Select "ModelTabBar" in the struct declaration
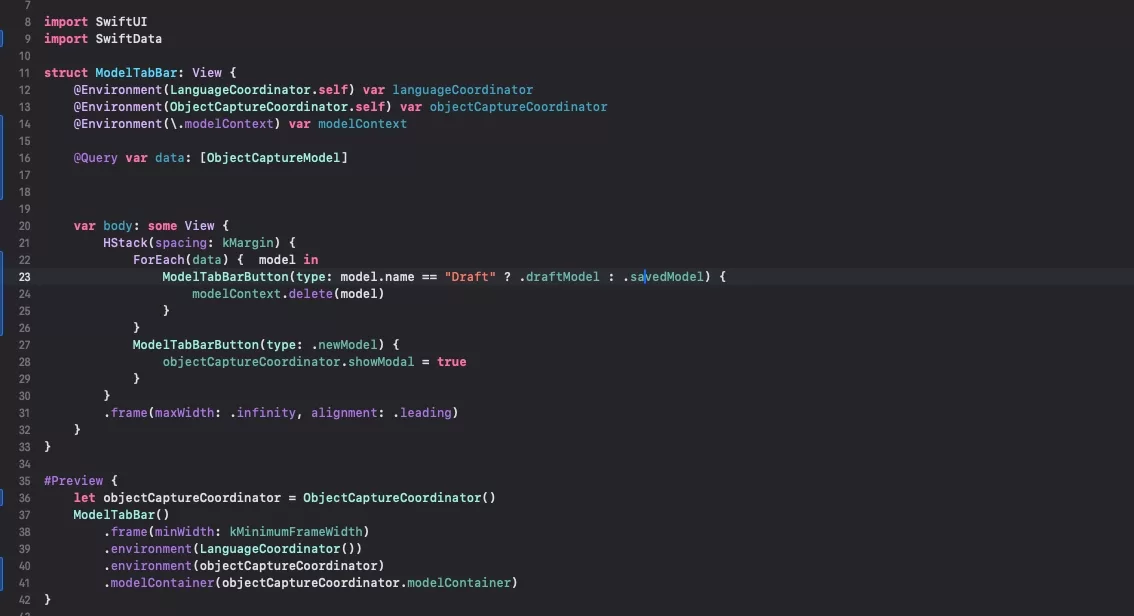Viewport: 1134px width, 616px height. coord(136,73)
